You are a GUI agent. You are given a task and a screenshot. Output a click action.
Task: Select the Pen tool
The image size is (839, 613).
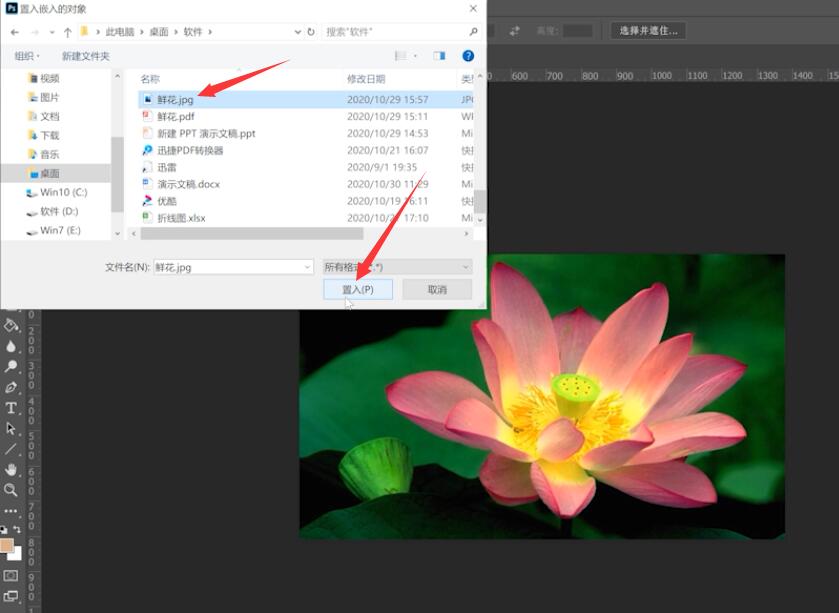pyautogui.click(x=11, y=387)
